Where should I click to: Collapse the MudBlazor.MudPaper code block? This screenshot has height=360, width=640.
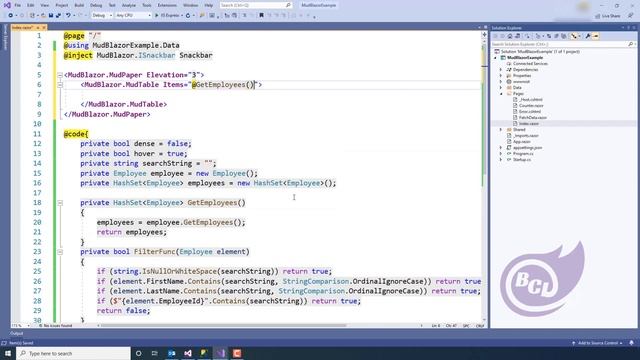(x=60, y=75)
